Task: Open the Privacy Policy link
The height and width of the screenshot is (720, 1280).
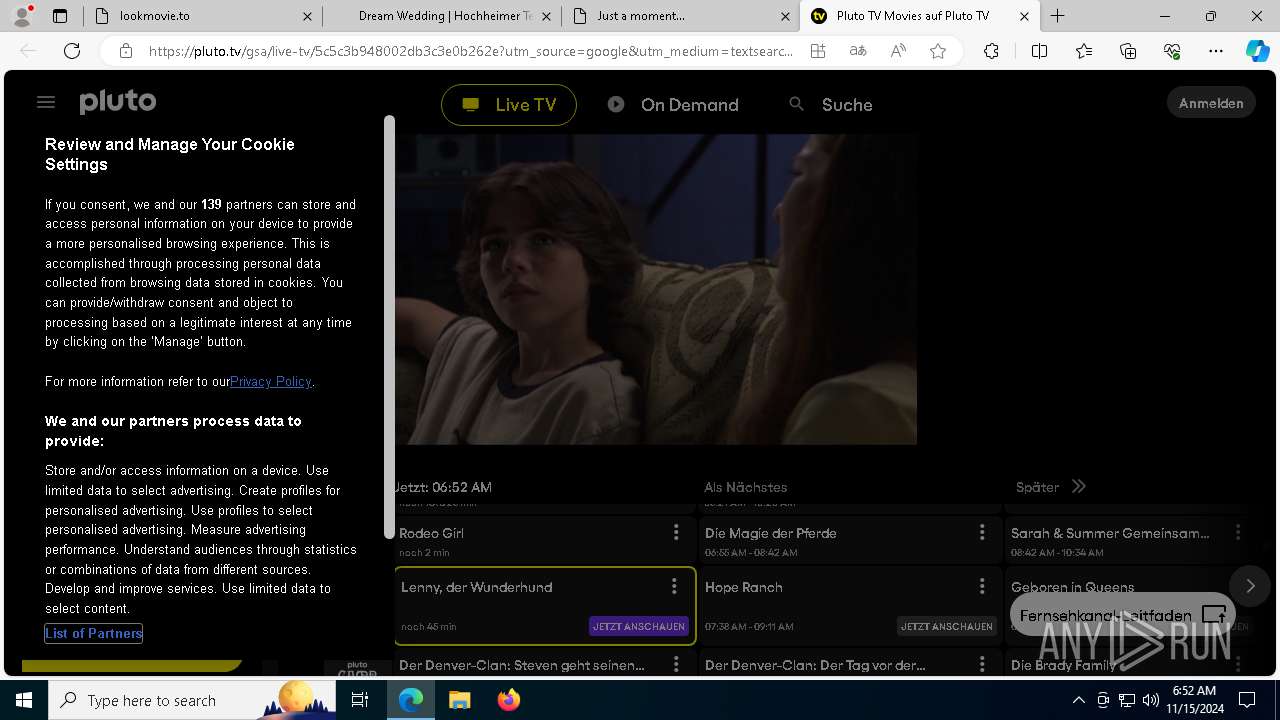Action: coord(271,381)
